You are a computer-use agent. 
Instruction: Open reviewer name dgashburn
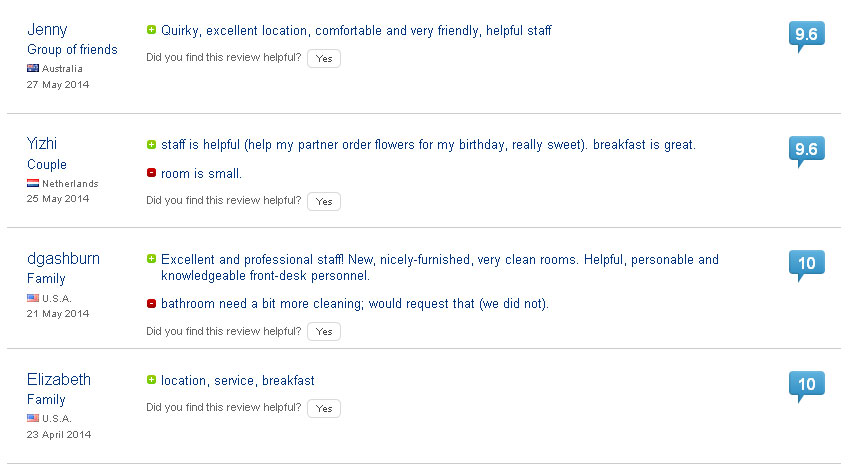pyautogui.click(x=63, y=259)
